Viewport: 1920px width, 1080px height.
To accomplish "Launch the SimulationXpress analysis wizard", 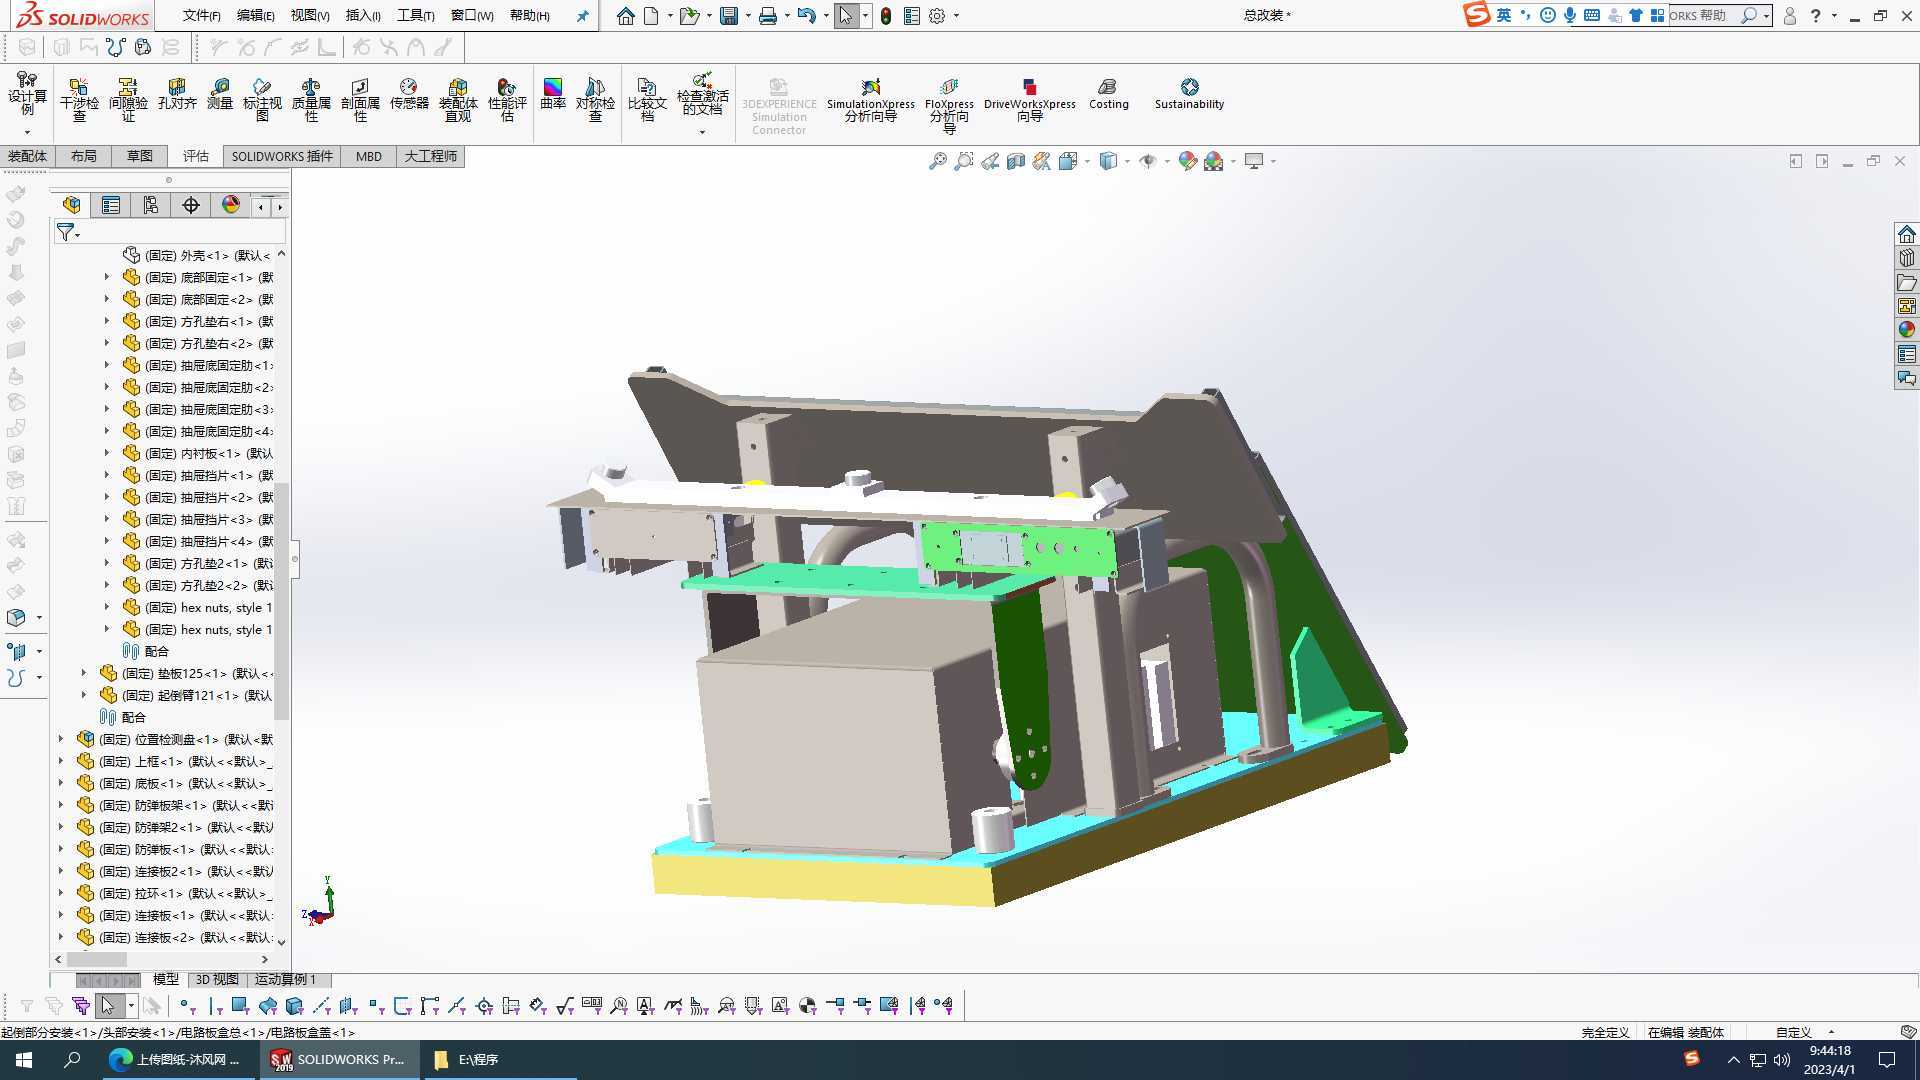I will (x=870, y=98).
